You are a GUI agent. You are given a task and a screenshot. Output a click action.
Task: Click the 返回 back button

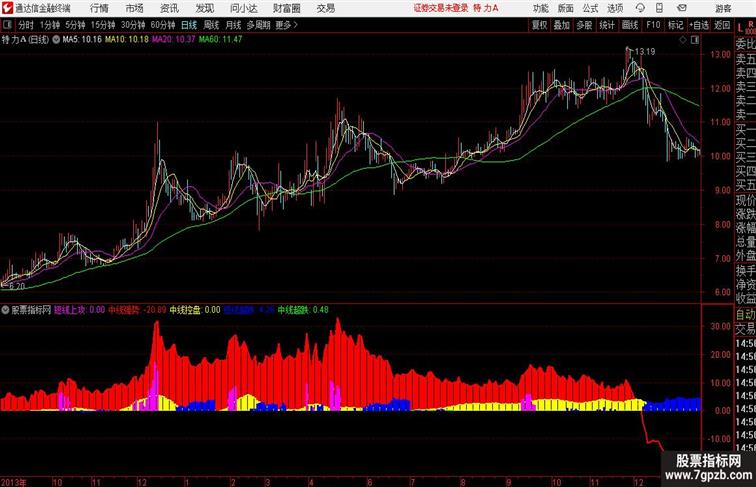[x=722, y=25]
